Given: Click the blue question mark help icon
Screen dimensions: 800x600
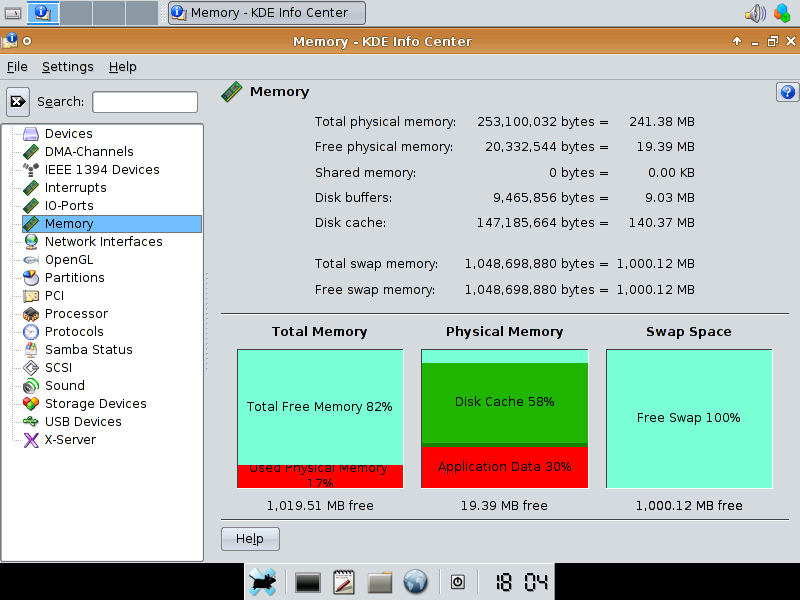Looking at the screenshot, I should pos(787,92).
